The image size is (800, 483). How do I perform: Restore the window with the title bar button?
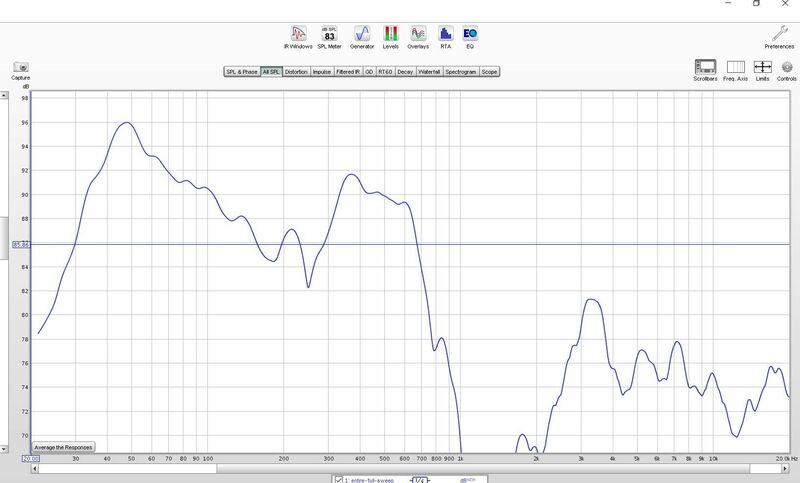tap(757, 3)
